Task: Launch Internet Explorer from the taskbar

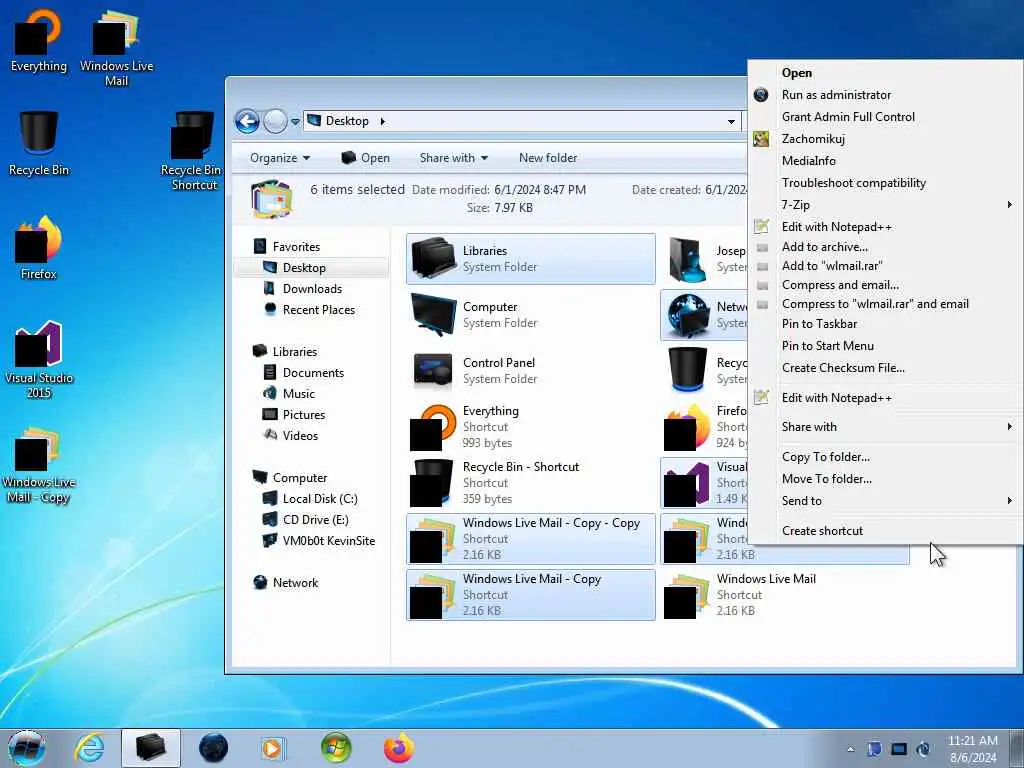Action: (89, 748)
